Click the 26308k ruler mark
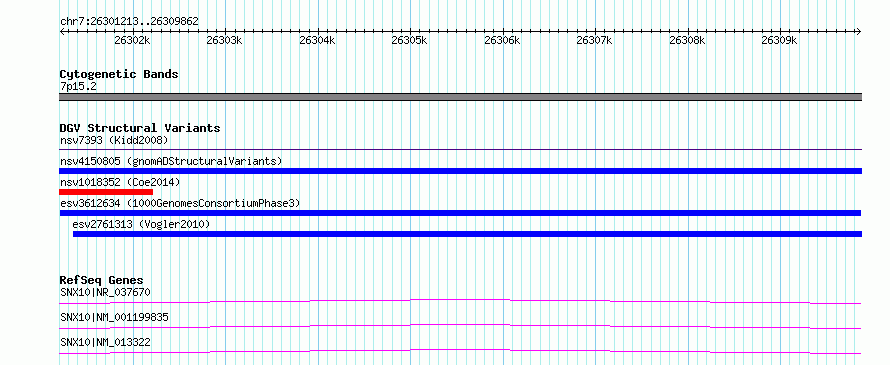This screenshot has height=365, width=890. point(687,40)
